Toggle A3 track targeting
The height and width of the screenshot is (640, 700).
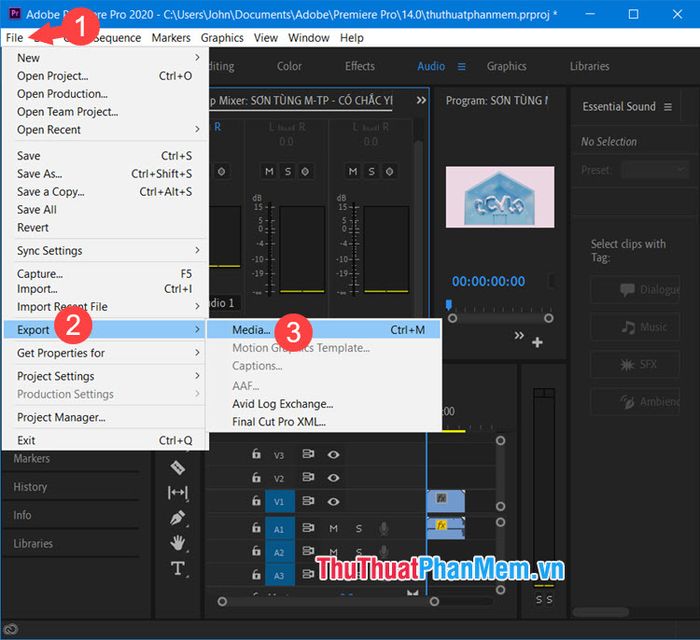pos(279,575)
